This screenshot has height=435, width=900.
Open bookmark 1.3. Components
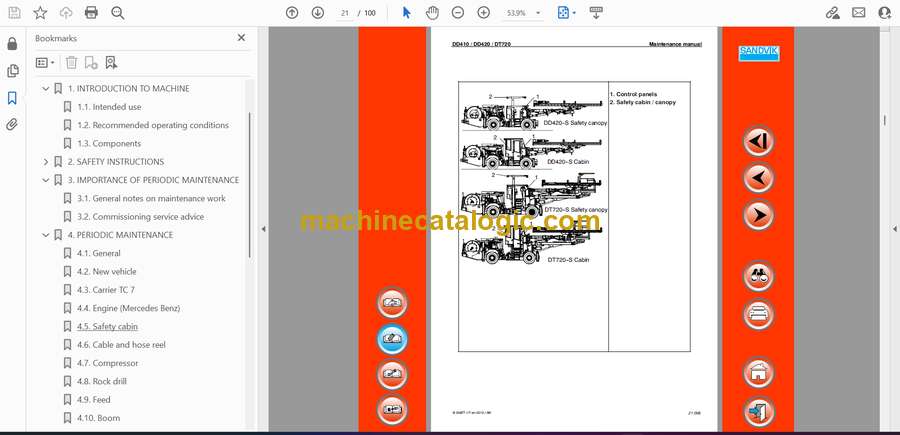(x=109, y=143)
